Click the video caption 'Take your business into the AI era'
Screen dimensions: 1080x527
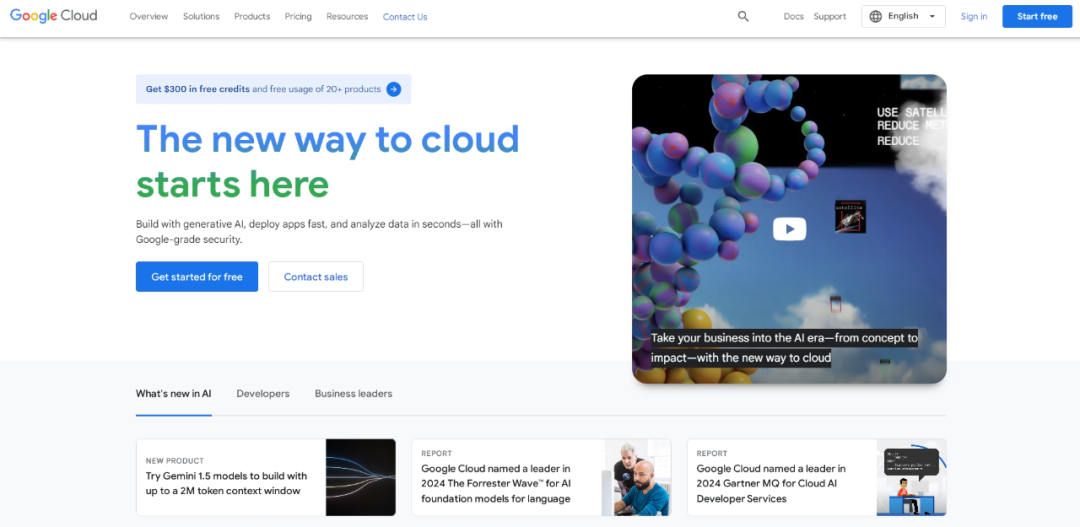(785, 348)
